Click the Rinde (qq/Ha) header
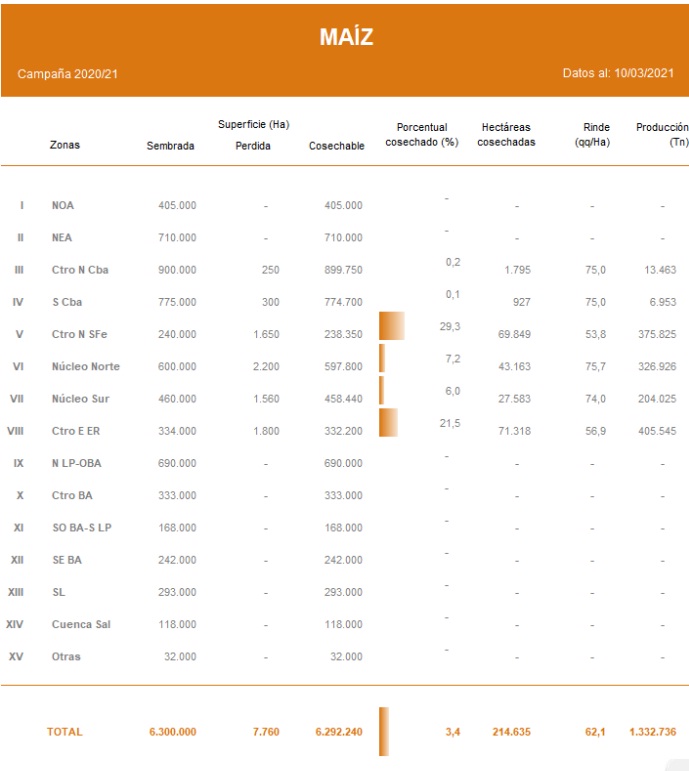This screenshot has width=689, height=771. point(593,135)
